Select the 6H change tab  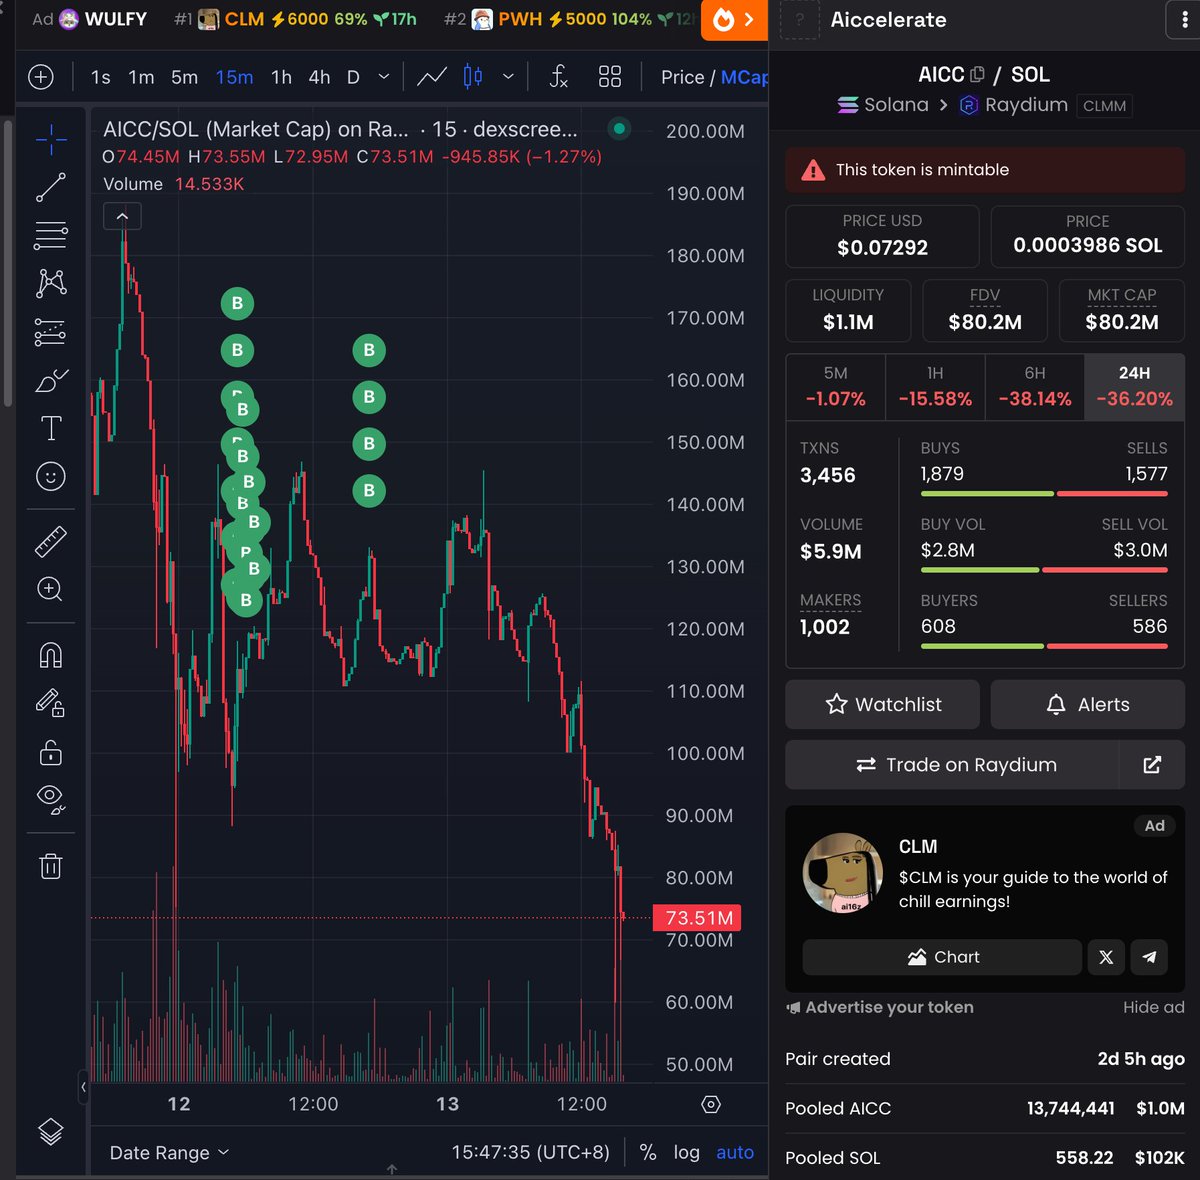coord(1035,386)
